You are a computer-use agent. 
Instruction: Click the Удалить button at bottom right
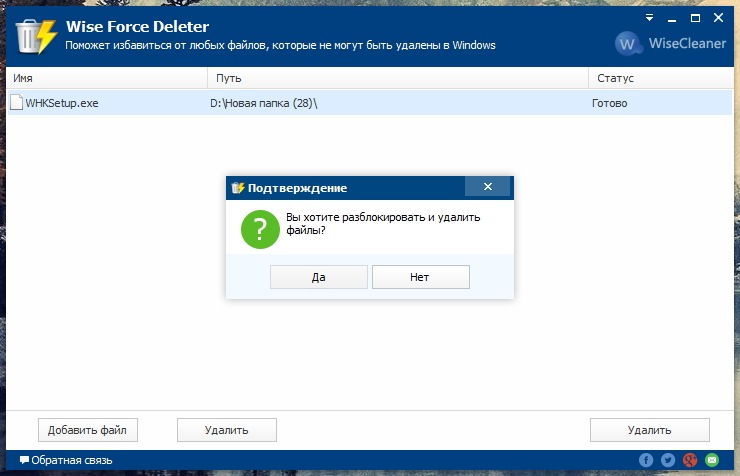coord(649,430)
